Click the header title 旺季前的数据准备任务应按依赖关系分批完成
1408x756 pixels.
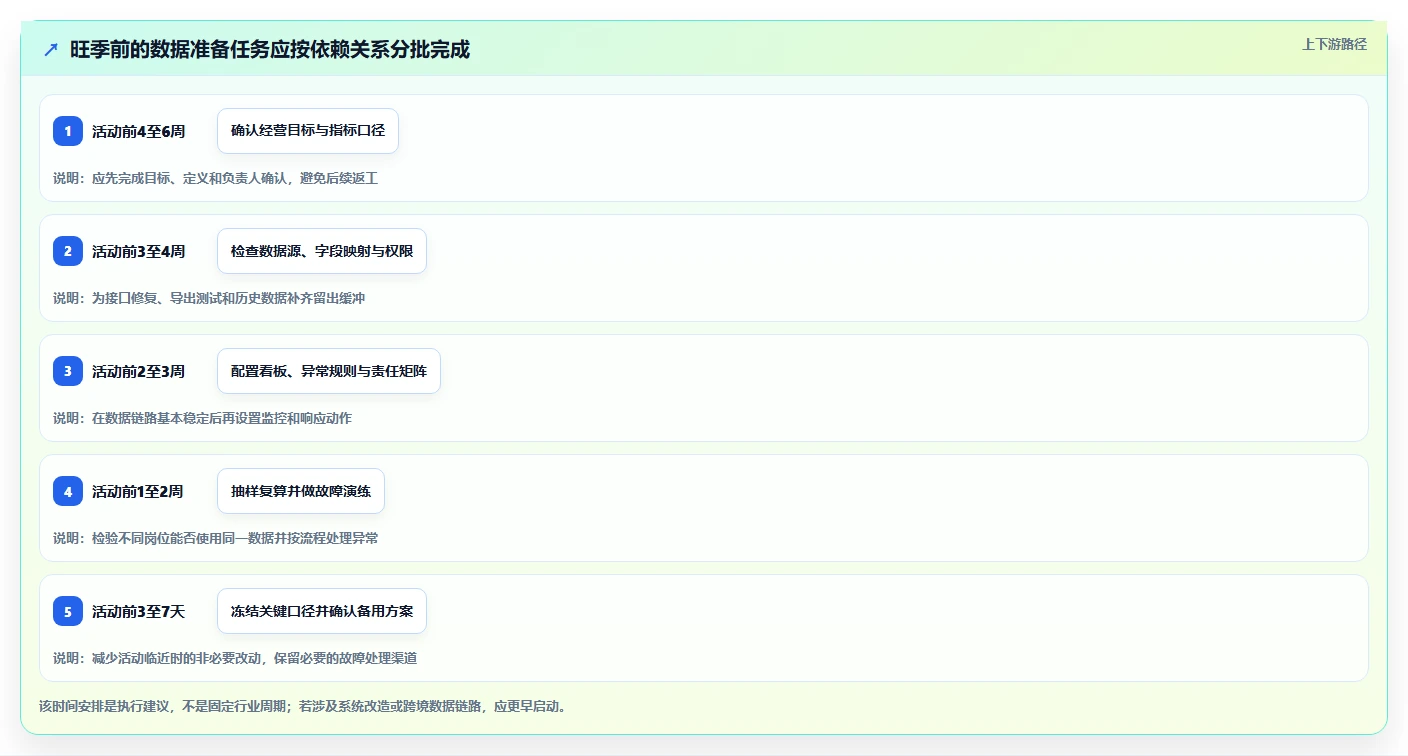tap(270, 49)
